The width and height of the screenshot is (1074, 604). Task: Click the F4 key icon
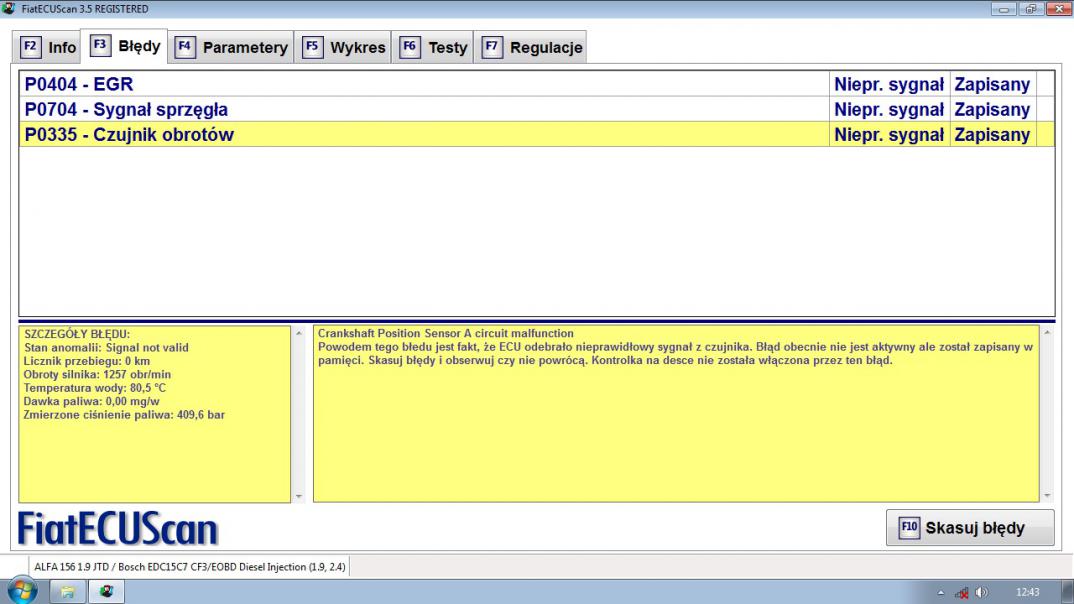[185, 47]
